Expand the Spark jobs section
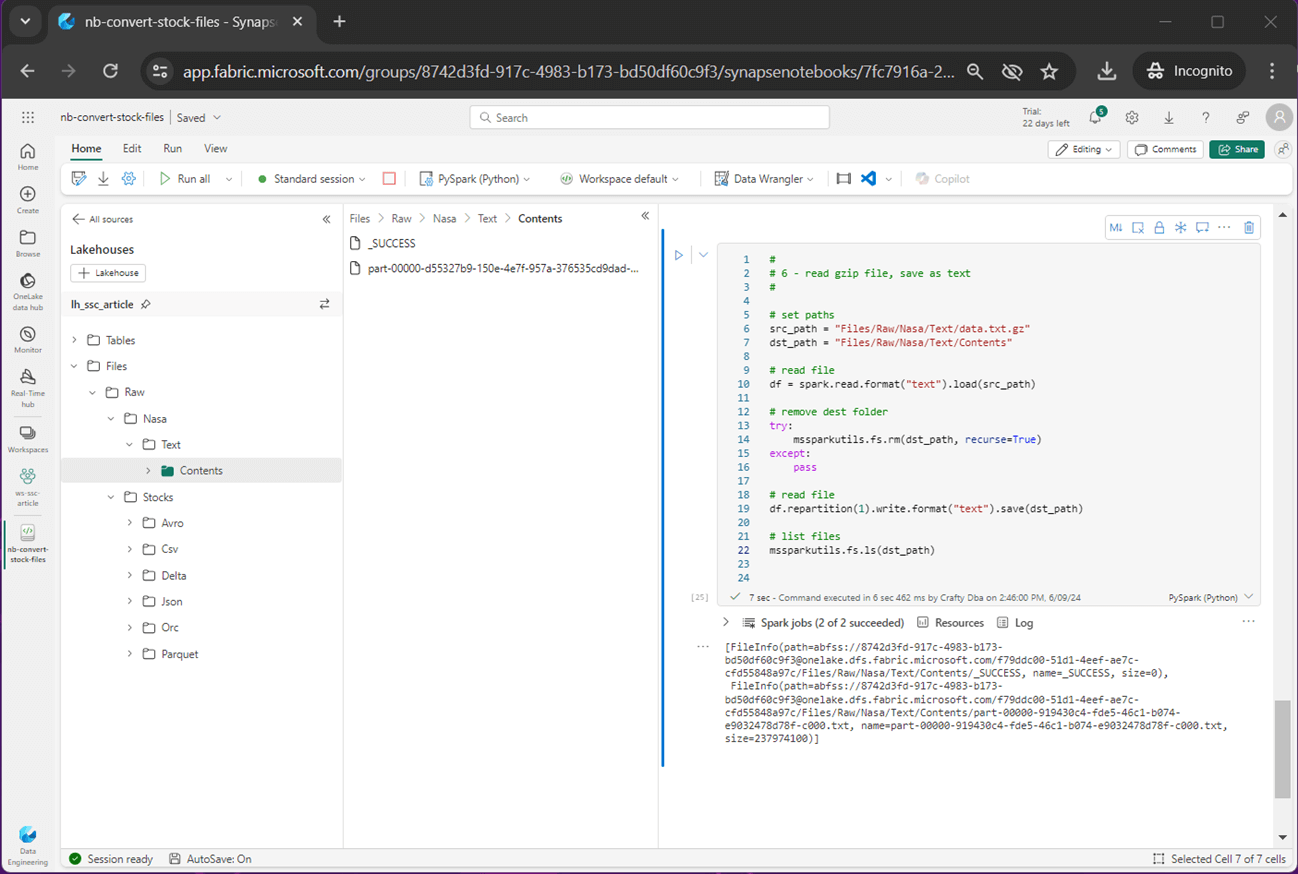Viewport: 1298px width, 874px height. [726, 622]
